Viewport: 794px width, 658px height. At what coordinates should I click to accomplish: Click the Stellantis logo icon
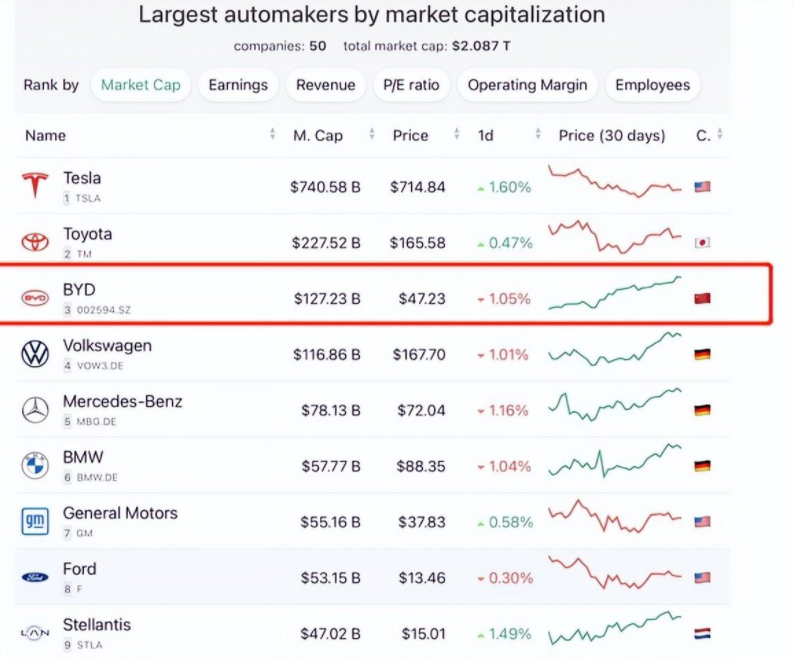click(35, 633)
